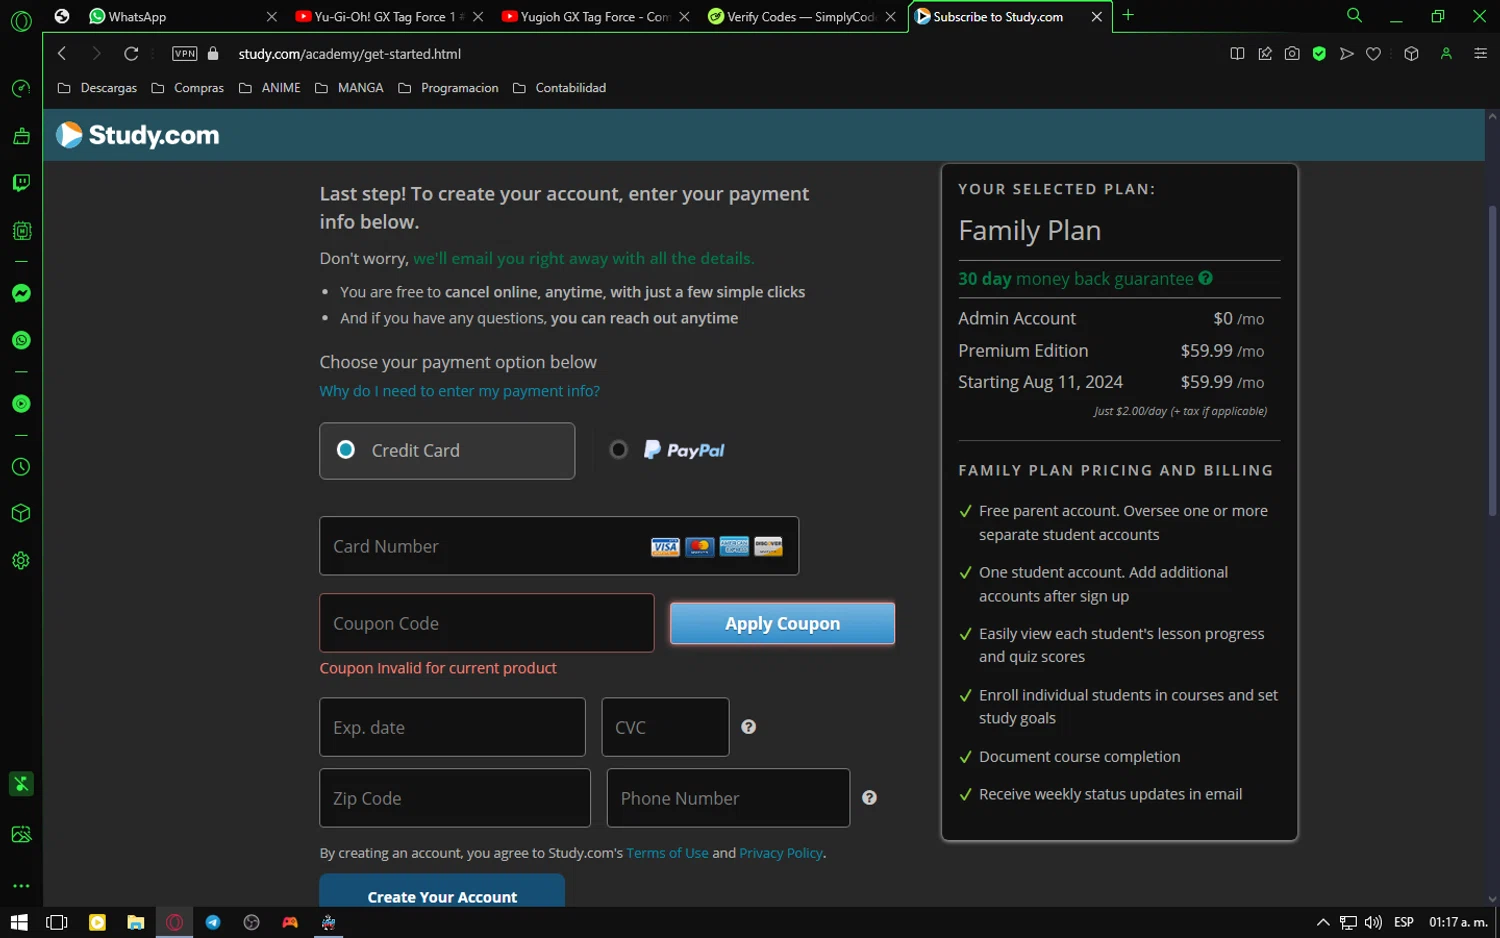Click the CVC help question mark
Image resolution: width=1500 pixels, height=938 pixels.
pyautogui.click(x=748, y=727)
